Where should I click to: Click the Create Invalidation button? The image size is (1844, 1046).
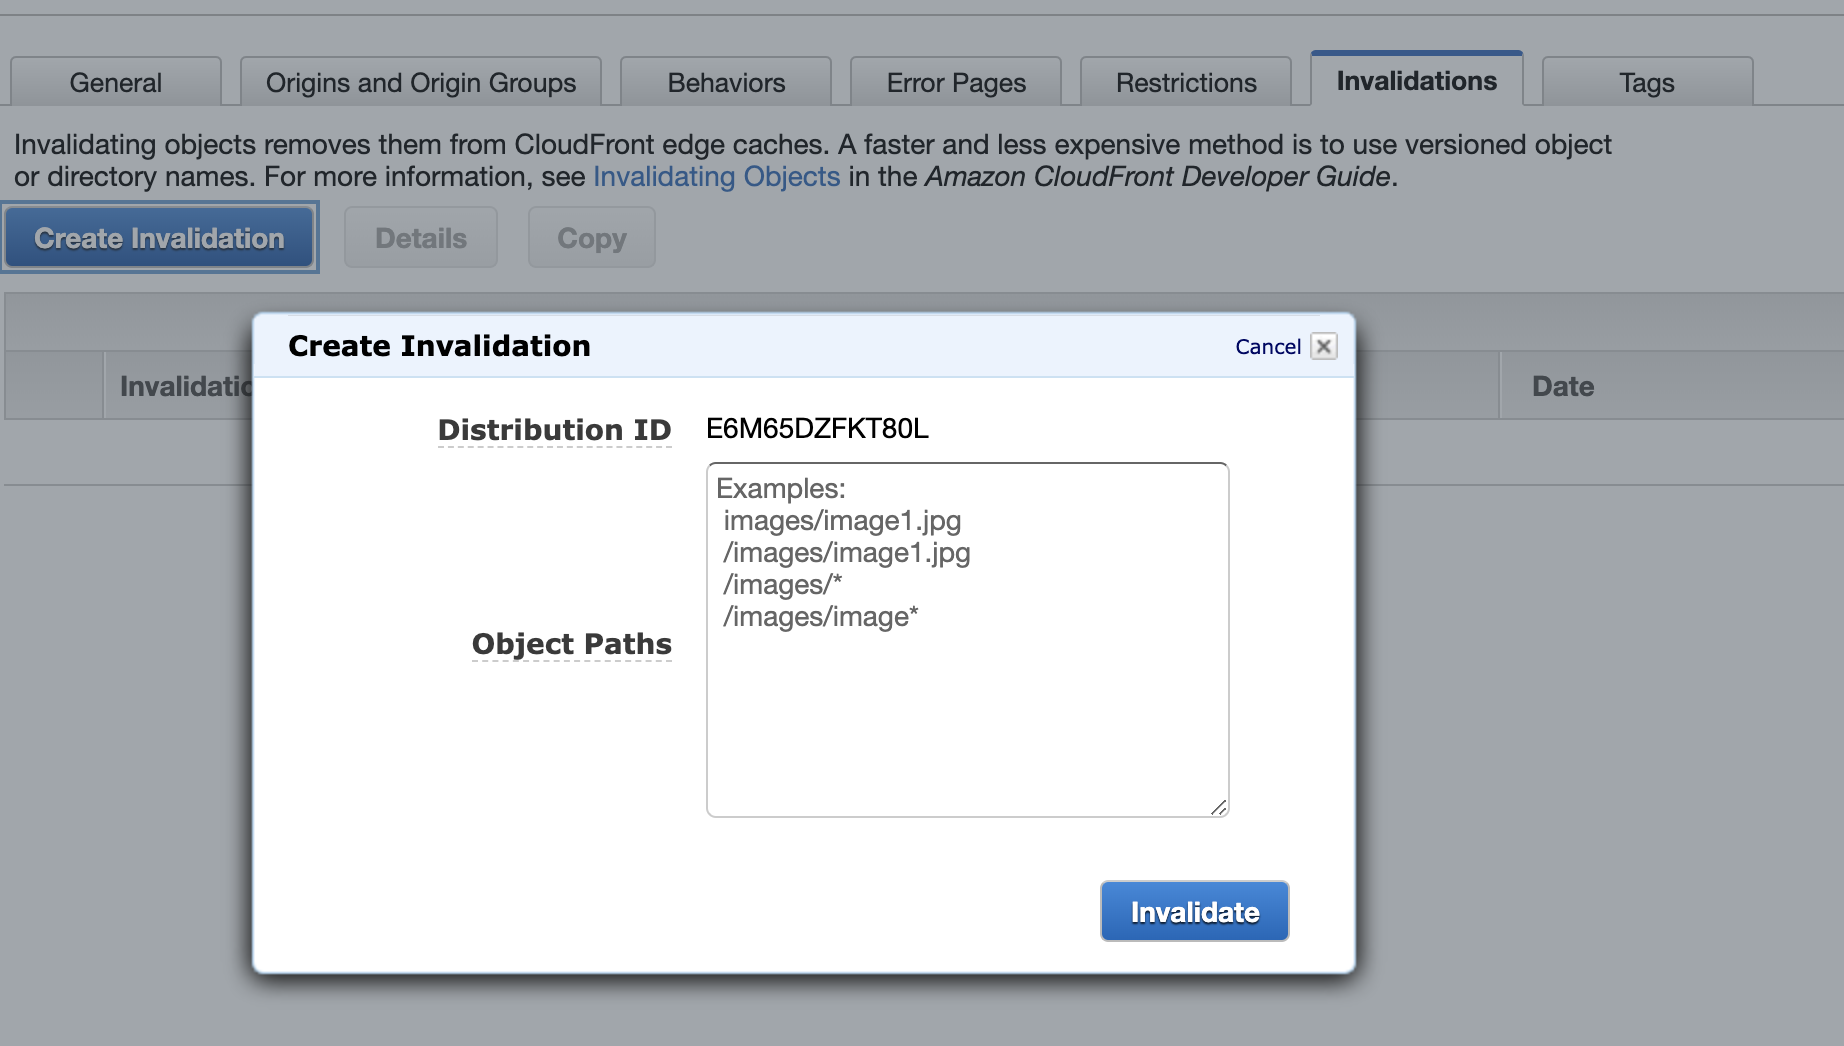coord(160,238)
